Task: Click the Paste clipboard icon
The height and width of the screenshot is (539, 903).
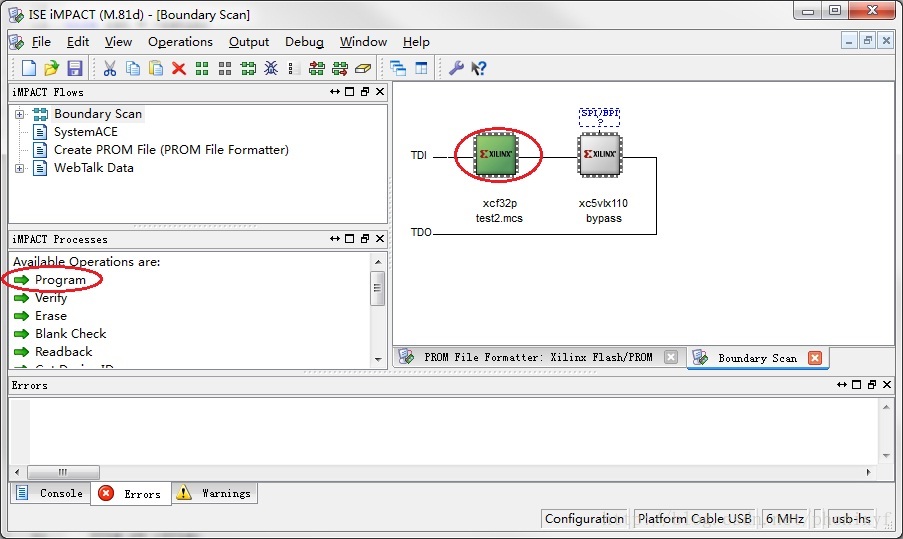Action: (155, 68)
